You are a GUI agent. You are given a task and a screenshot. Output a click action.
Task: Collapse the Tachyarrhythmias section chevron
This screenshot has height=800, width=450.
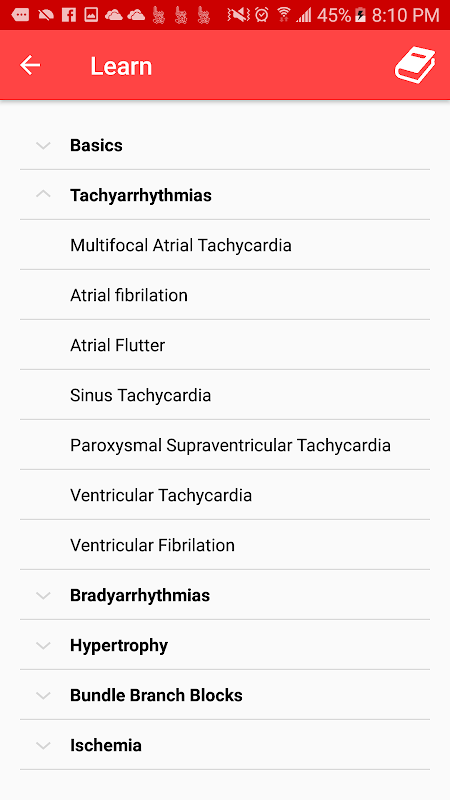[44, 194]
